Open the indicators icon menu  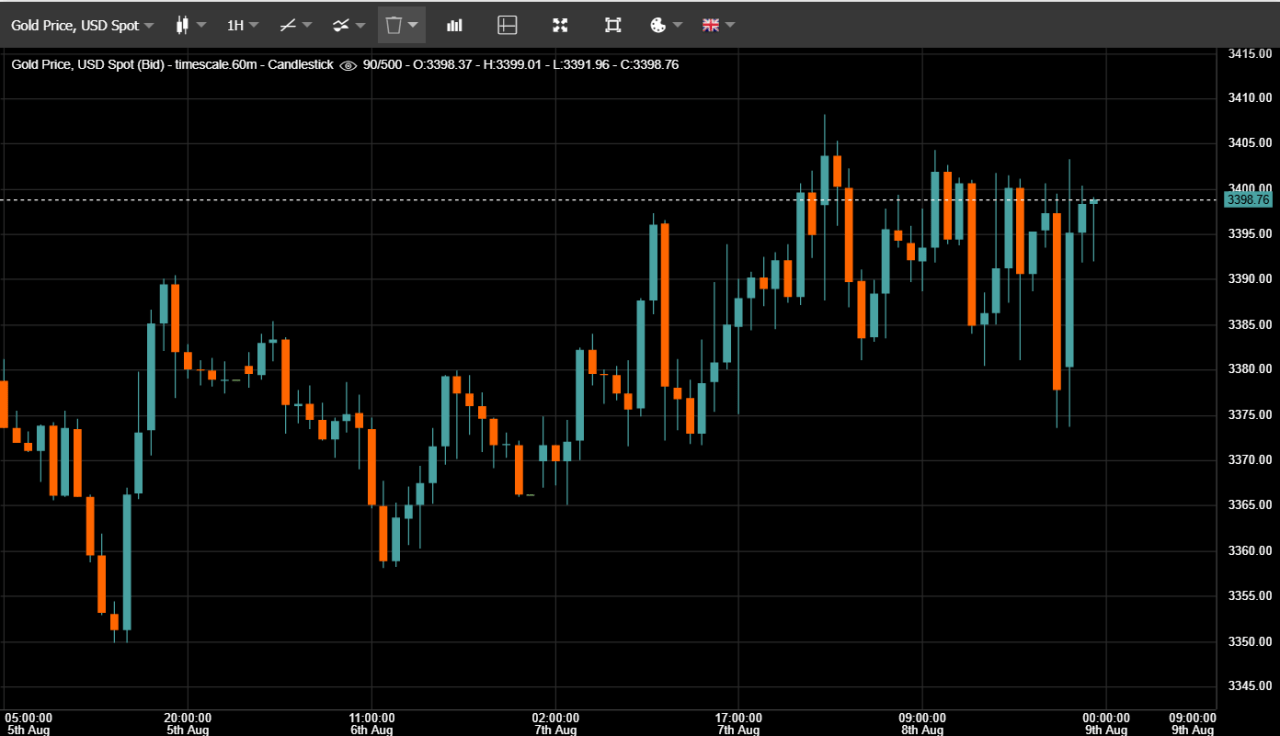point(341,25)
